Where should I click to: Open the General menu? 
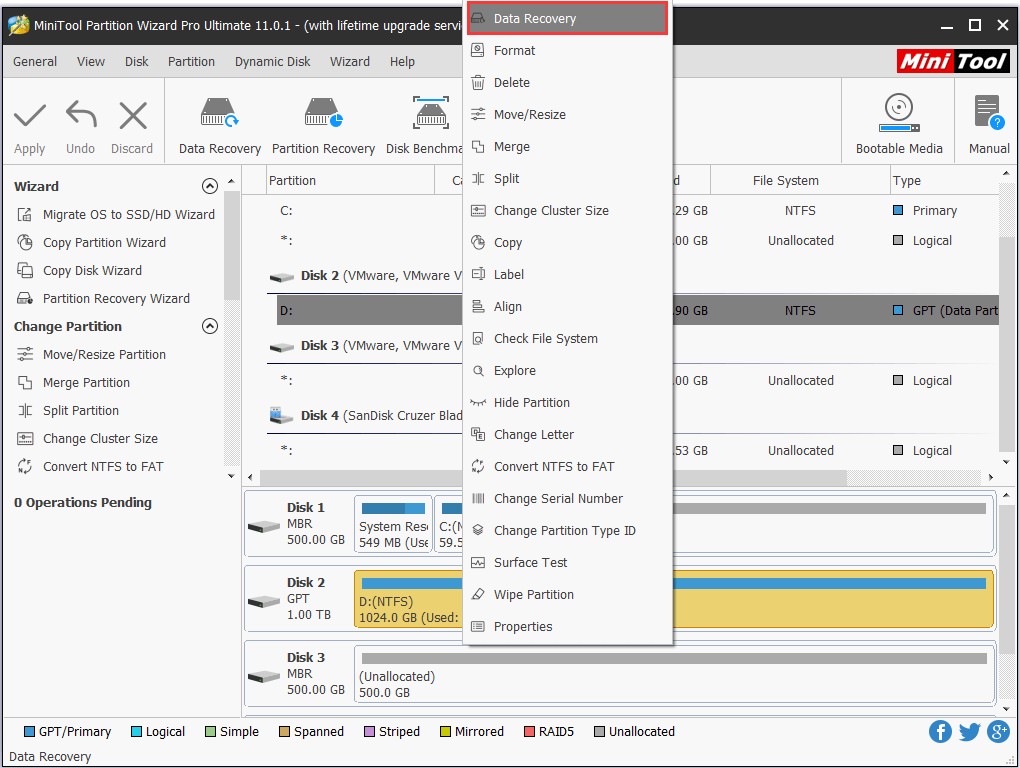(35, 62)
